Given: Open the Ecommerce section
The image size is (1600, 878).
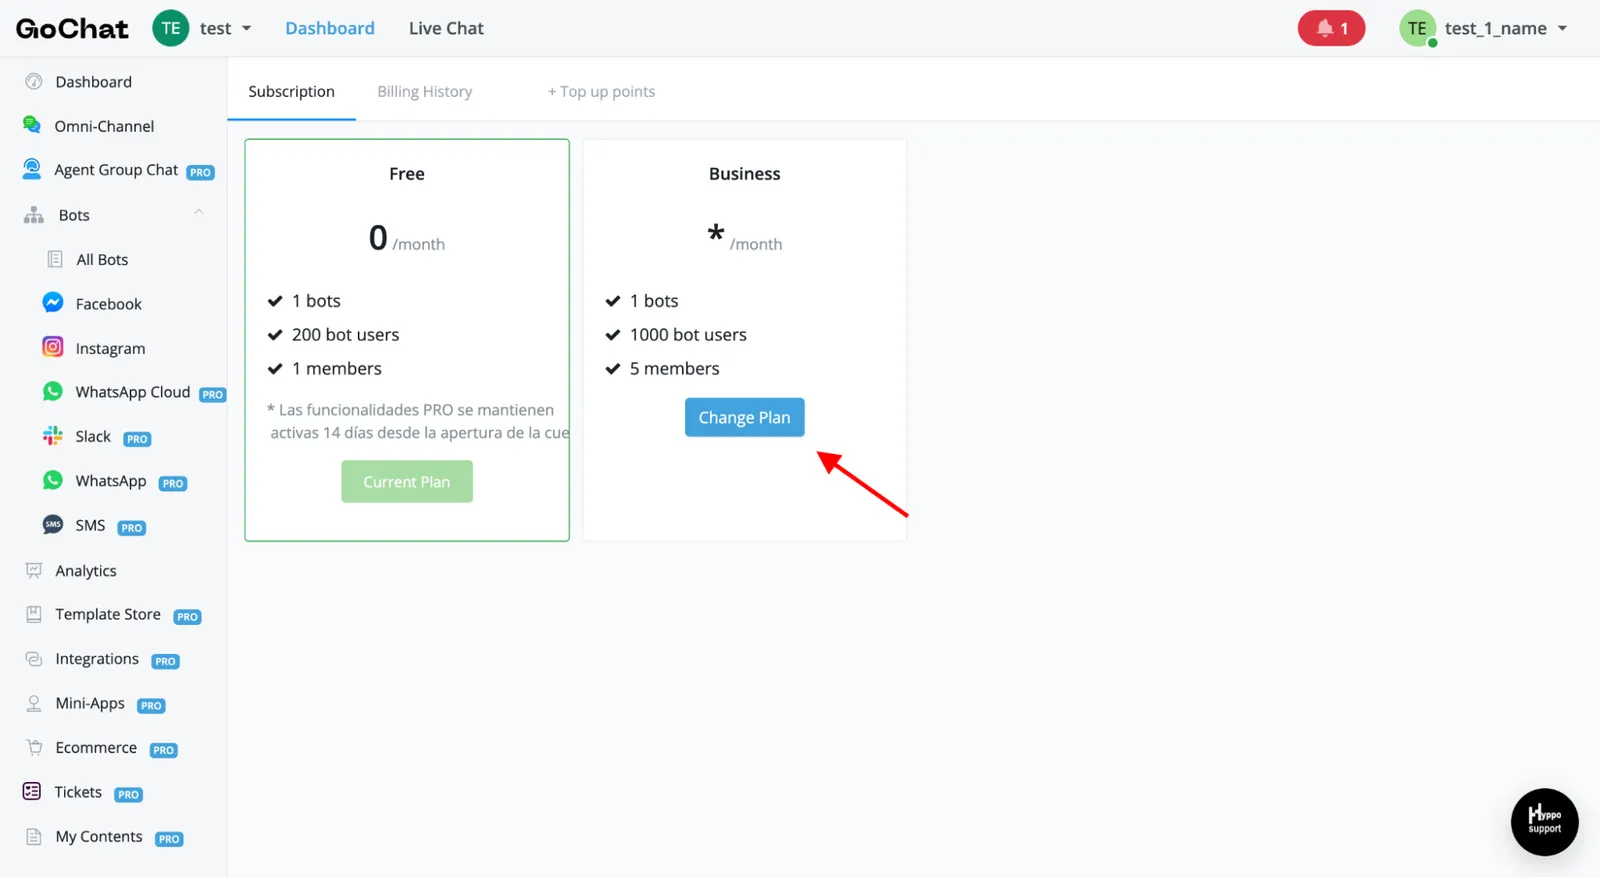Looking at the screenshot, I should (96, 748).
